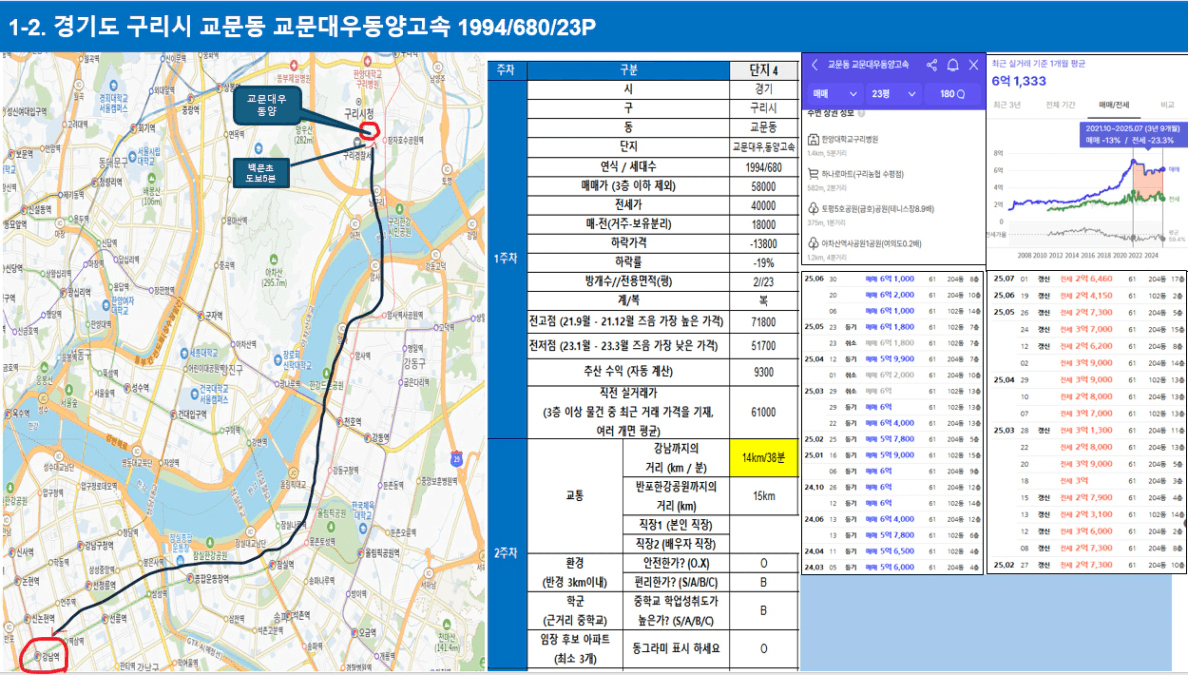Viewport: 1188px width, 675px height.
Task: Click the cart icon beside 하나로마트
Action: [813, 173]
